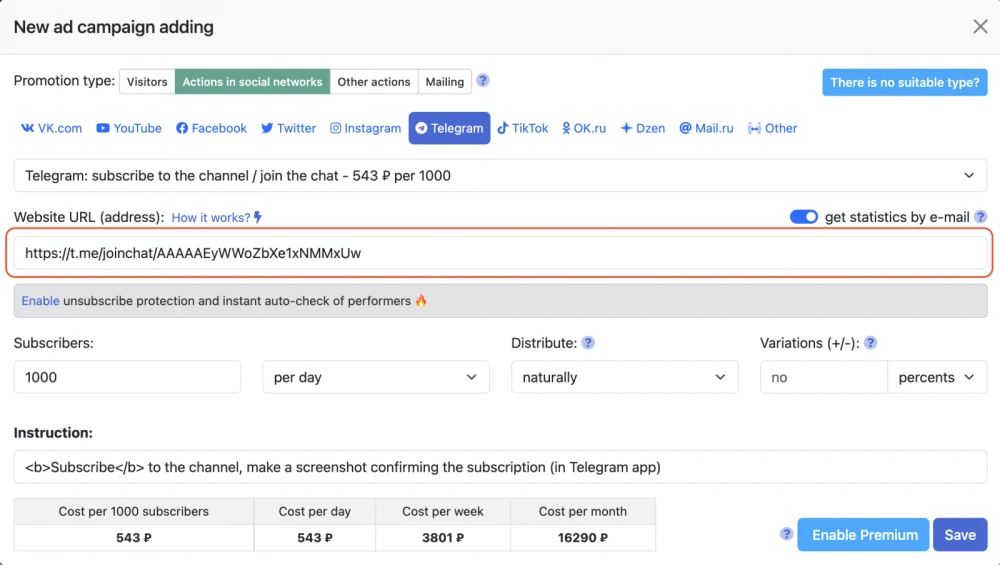Choose TikTok as the network
This screenshot has width=1000, height=565.
(523, 128)
